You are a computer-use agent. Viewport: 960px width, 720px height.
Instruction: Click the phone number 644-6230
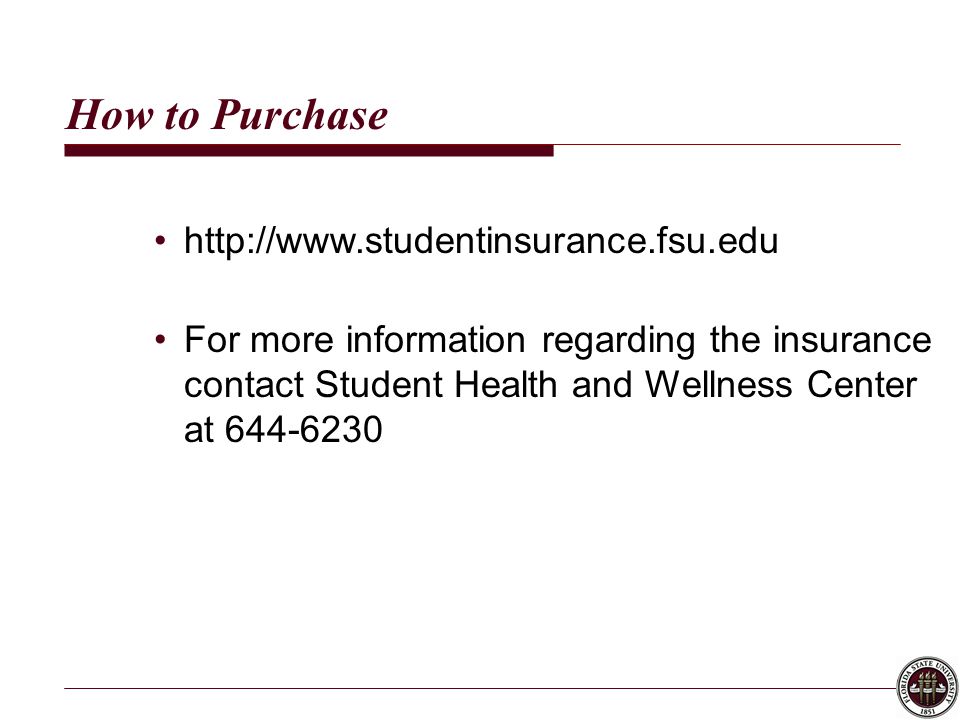pyautogui.click(x=304, y=429)
